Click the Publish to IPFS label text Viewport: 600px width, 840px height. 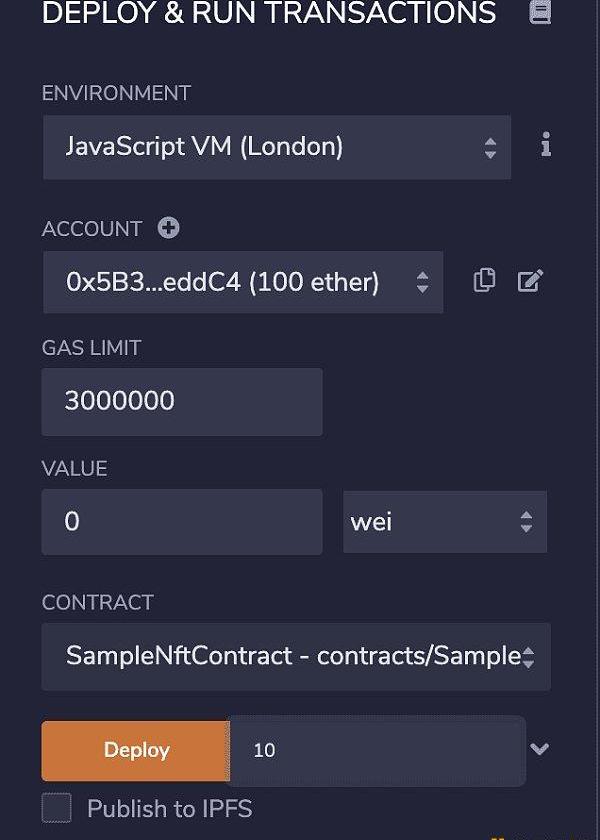click(x=169, y=808)
